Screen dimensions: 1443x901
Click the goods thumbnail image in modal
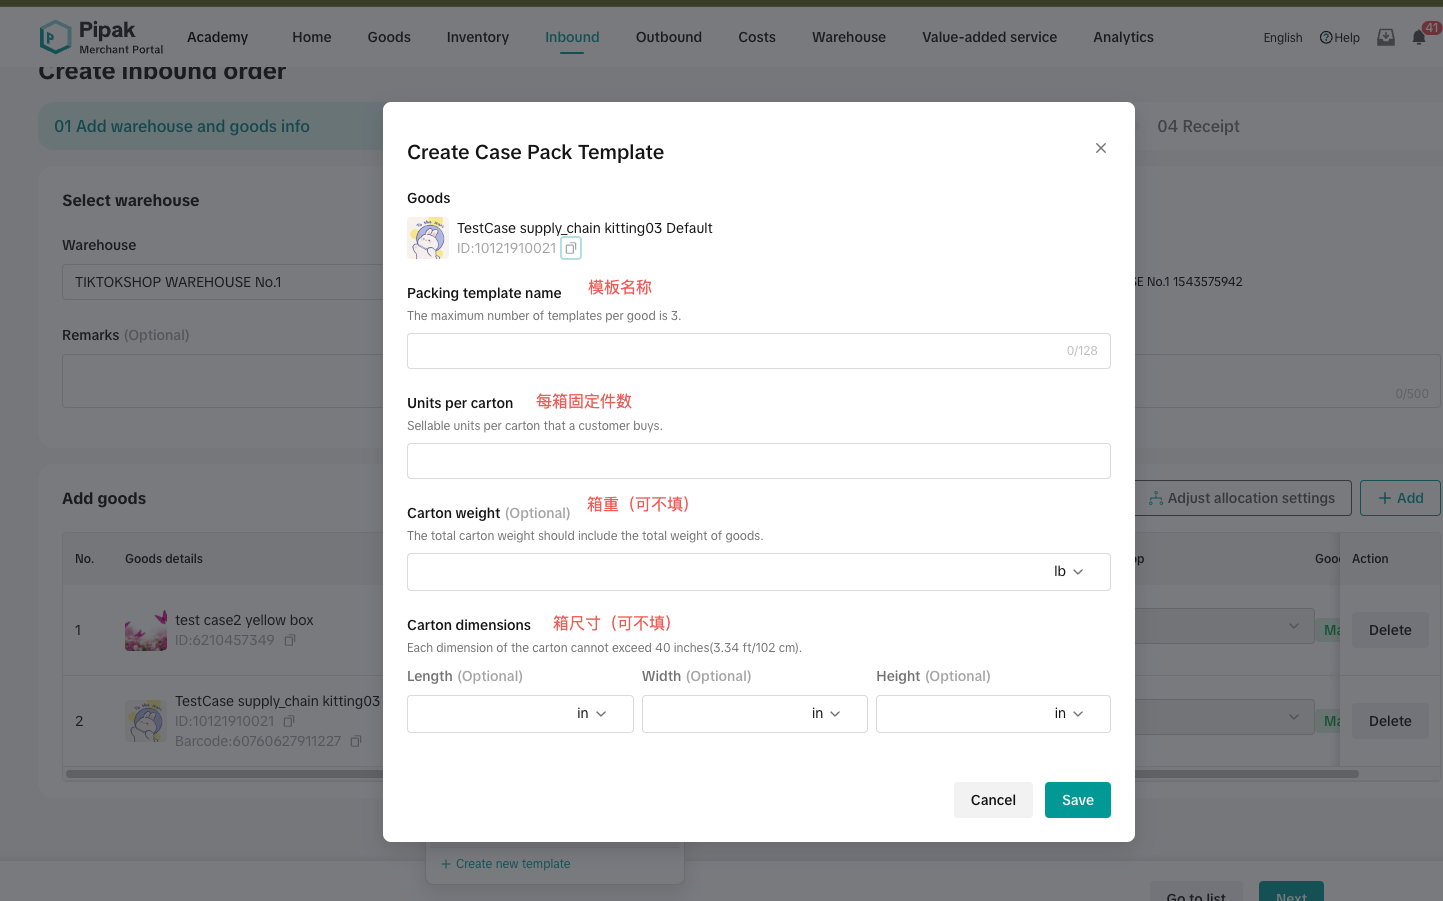(x=427, y=238)
